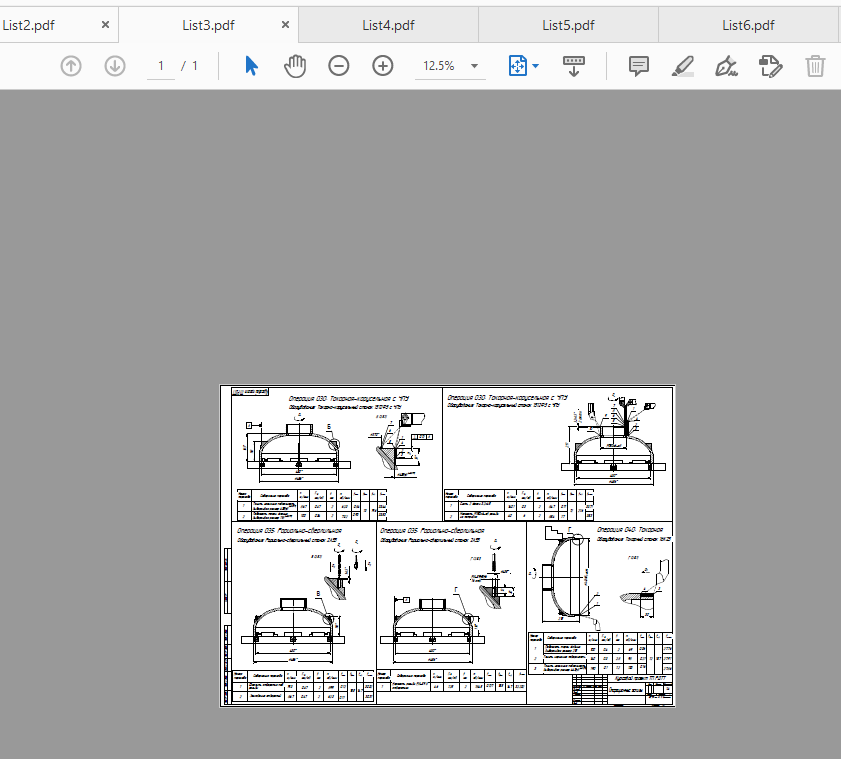Go to the next page arrow
The width and height of the screenshot is (841, 759).
click(x=115, y=66)
